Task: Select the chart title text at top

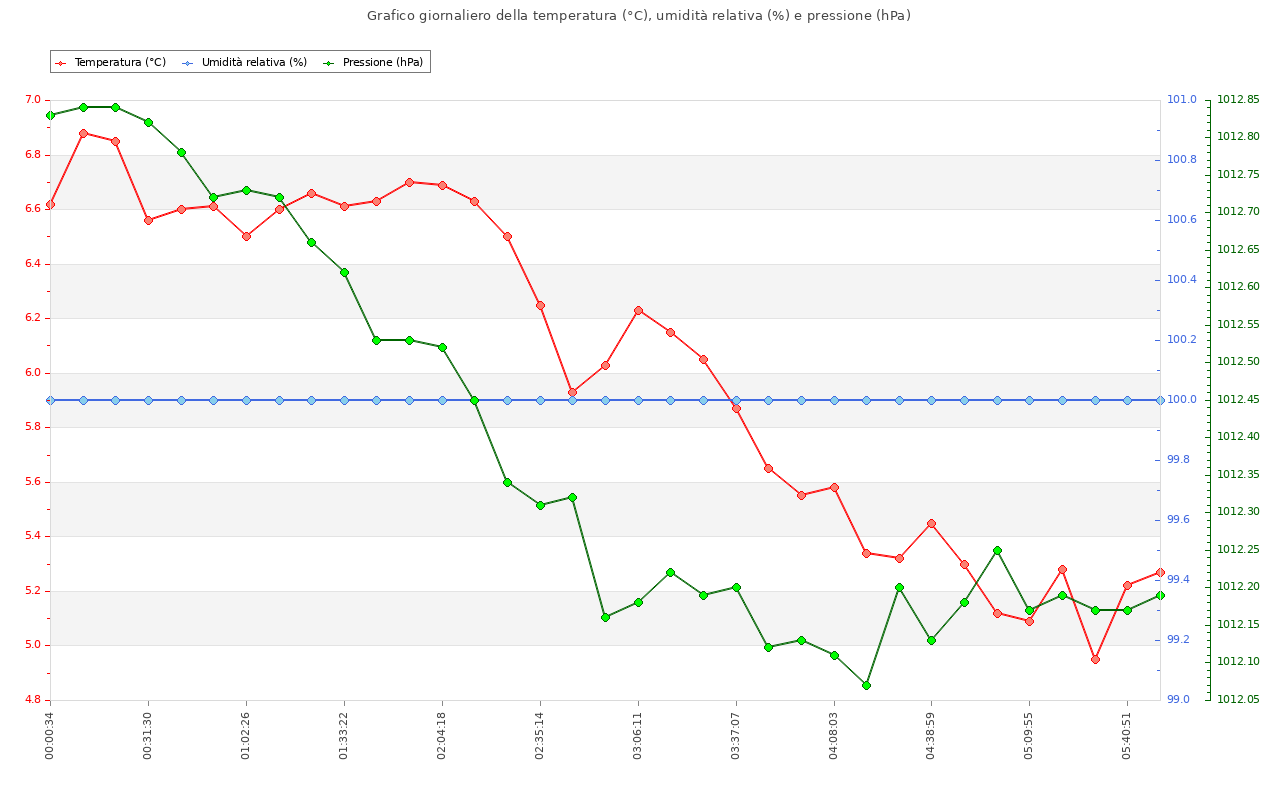Action: pyautogui.click(x=639, y=16)
